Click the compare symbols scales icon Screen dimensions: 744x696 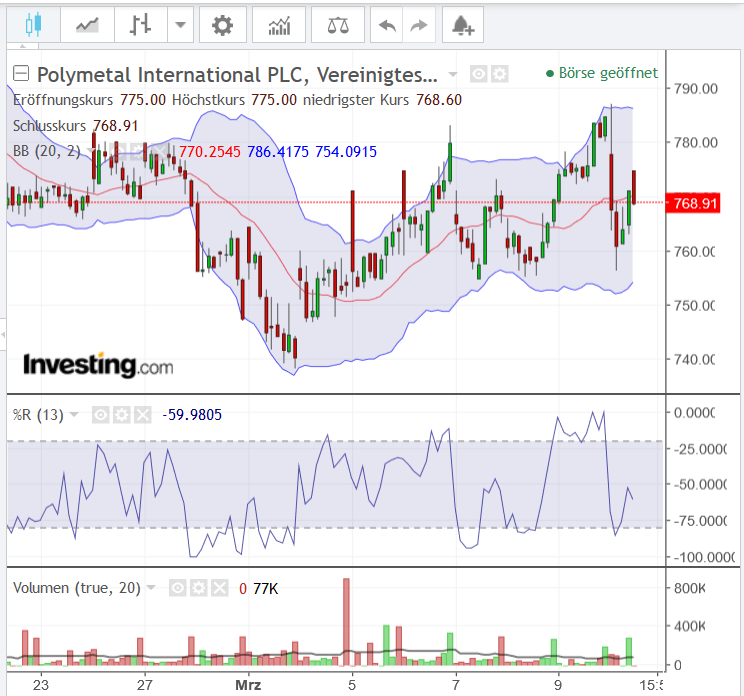pyautogui.click(x=338, y=25)
